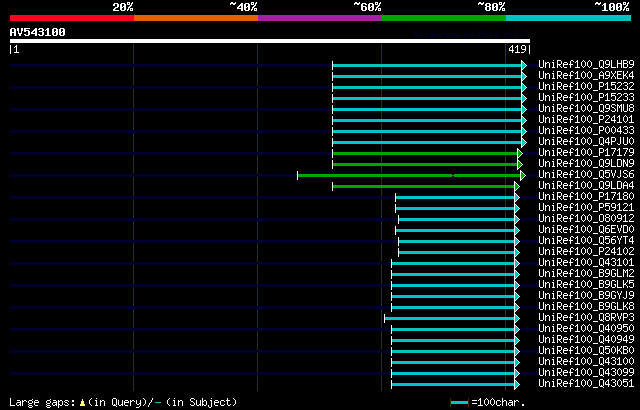
Task: Select hit UniRef100_P17179
Action: pos(586,153)
